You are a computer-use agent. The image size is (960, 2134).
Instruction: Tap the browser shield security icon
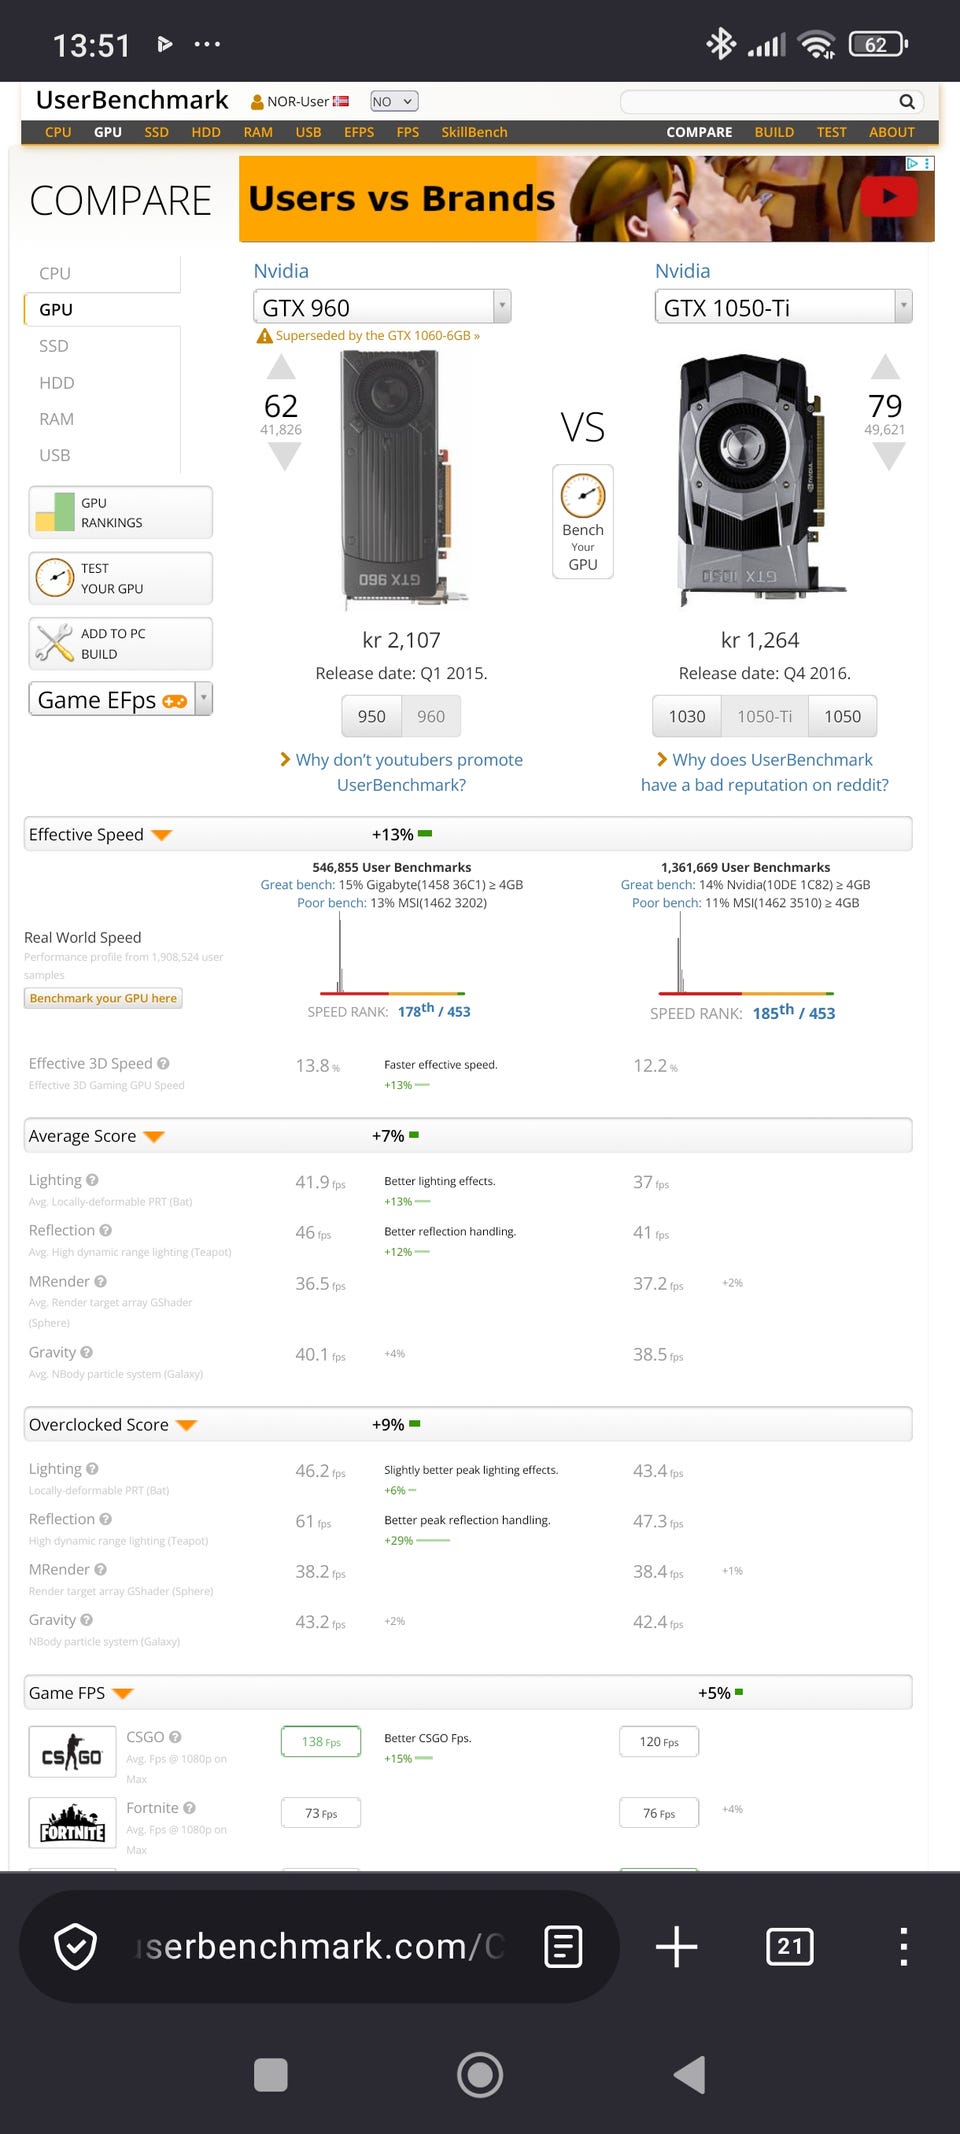click(x=75, y=1946)
